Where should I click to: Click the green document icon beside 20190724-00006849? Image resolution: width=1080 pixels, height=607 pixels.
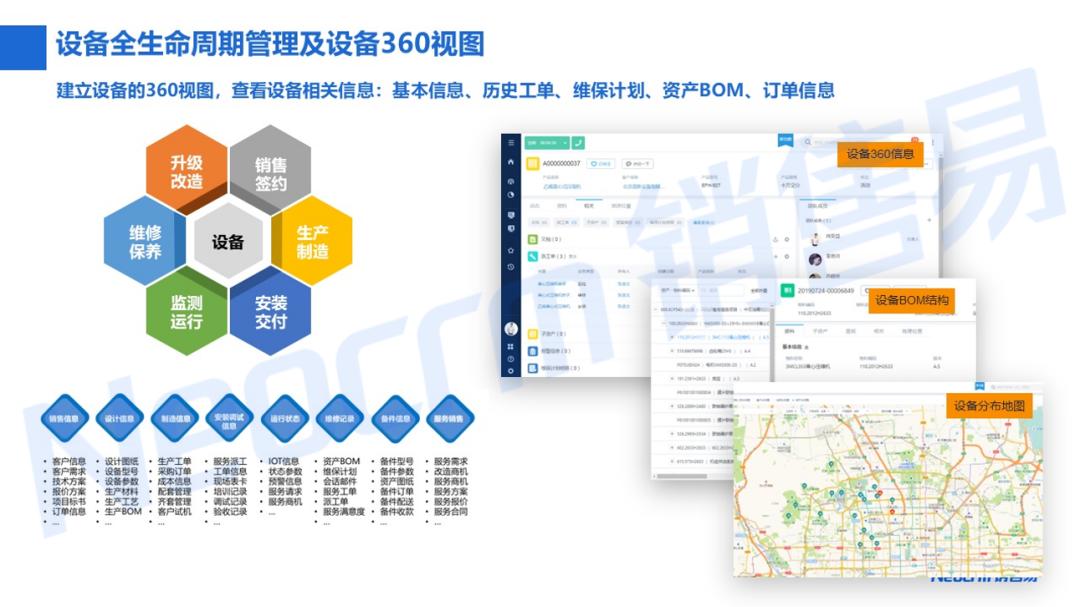(786, 291)
